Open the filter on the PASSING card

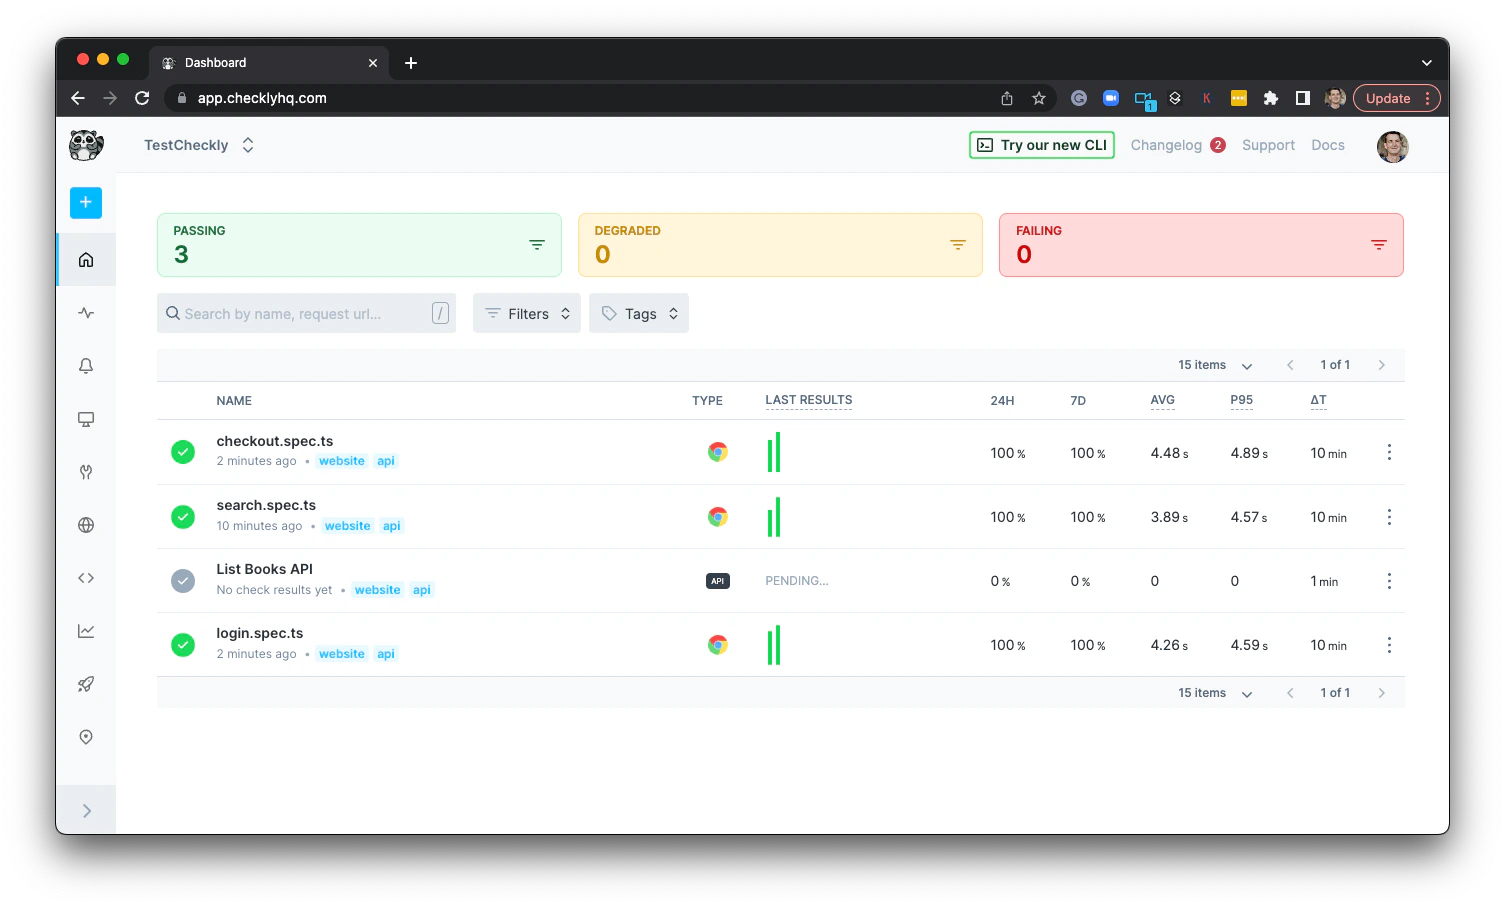click(x=537, y=244)
